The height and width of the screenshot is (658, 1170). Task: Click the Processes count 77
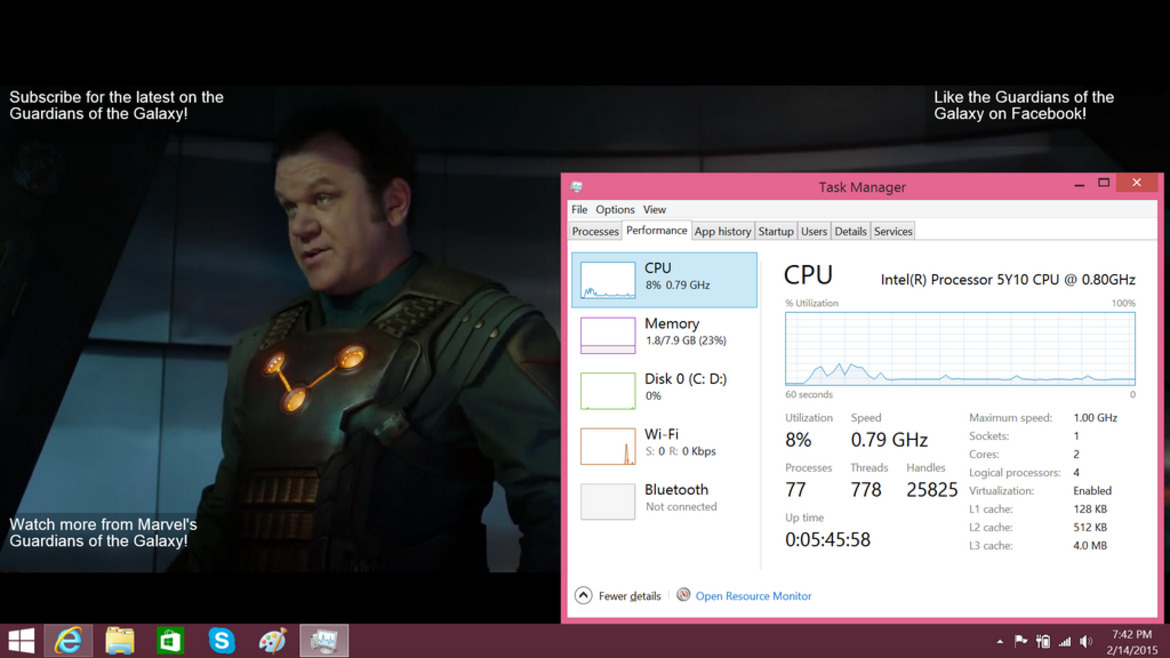795,490
